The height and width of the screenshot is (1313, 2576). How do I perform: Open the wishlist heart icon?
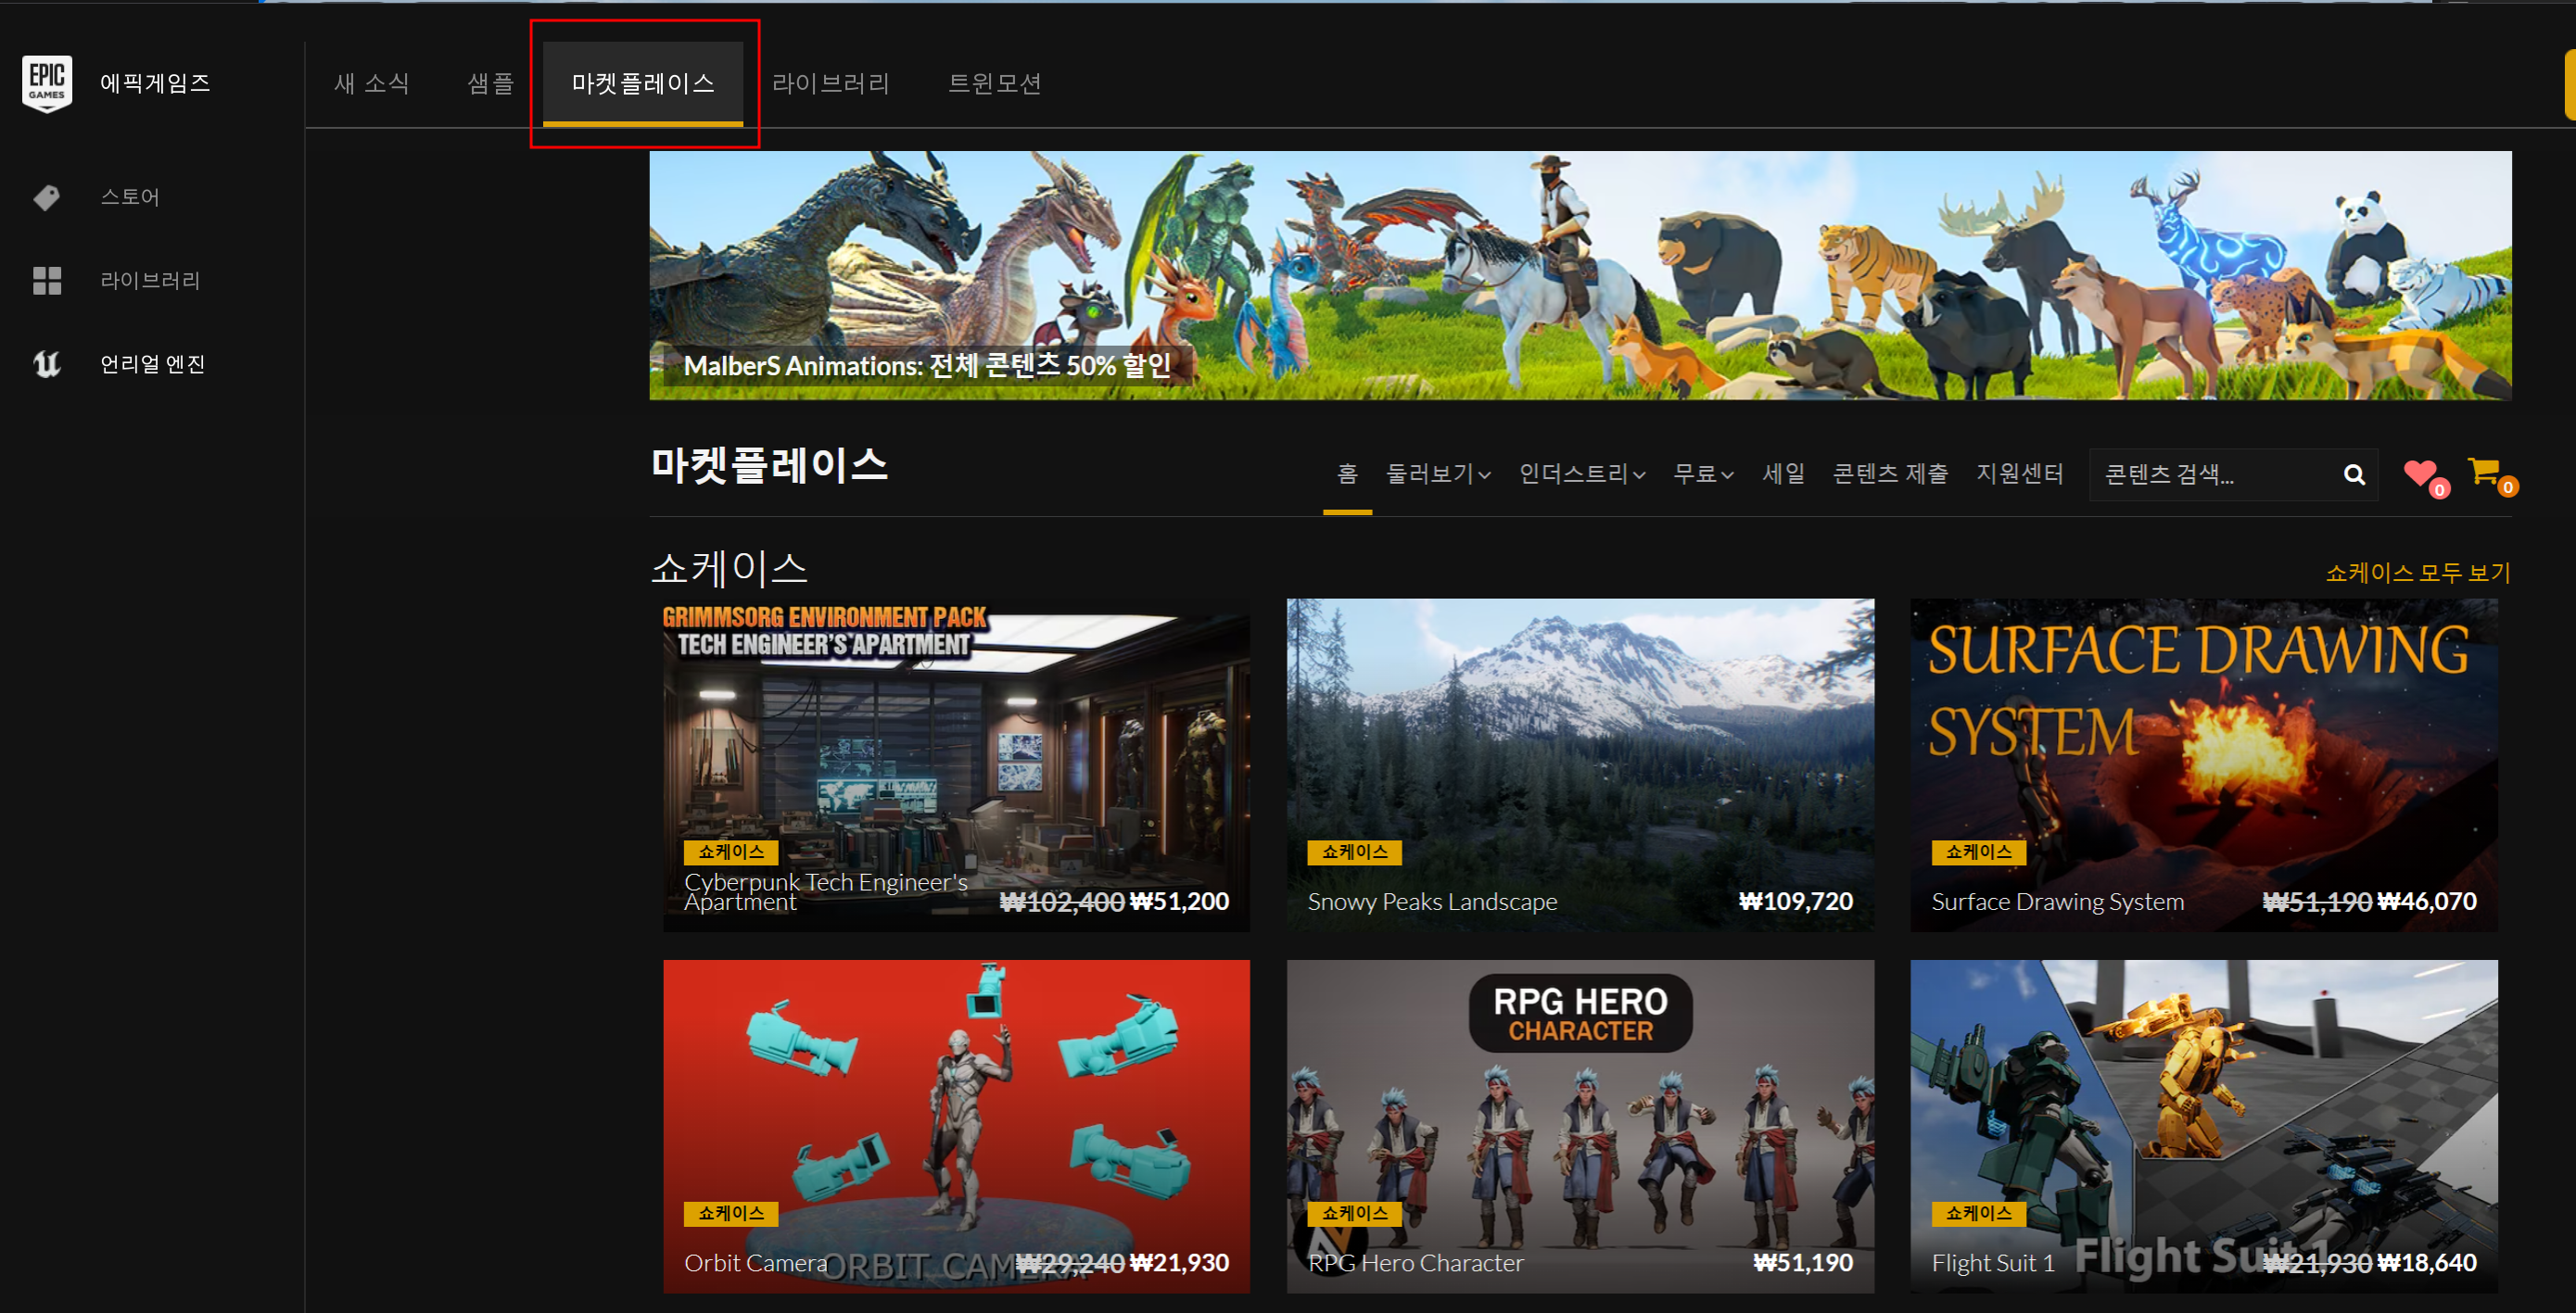tap(2420, 472)
